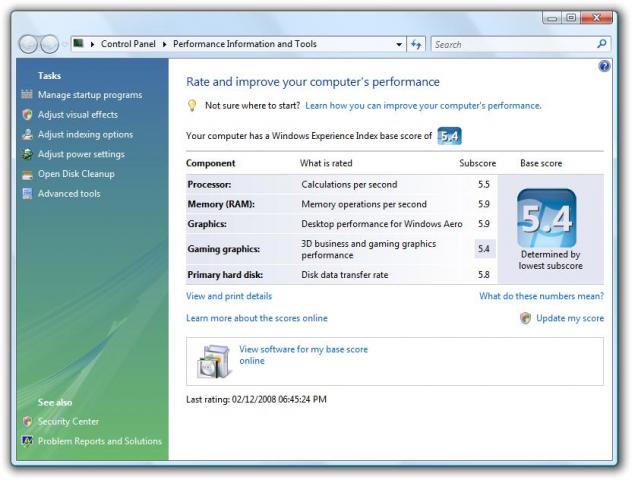Click the shield icon beside Update my score
The width and height of the screenshot is (638, 480).
point(525,318)
